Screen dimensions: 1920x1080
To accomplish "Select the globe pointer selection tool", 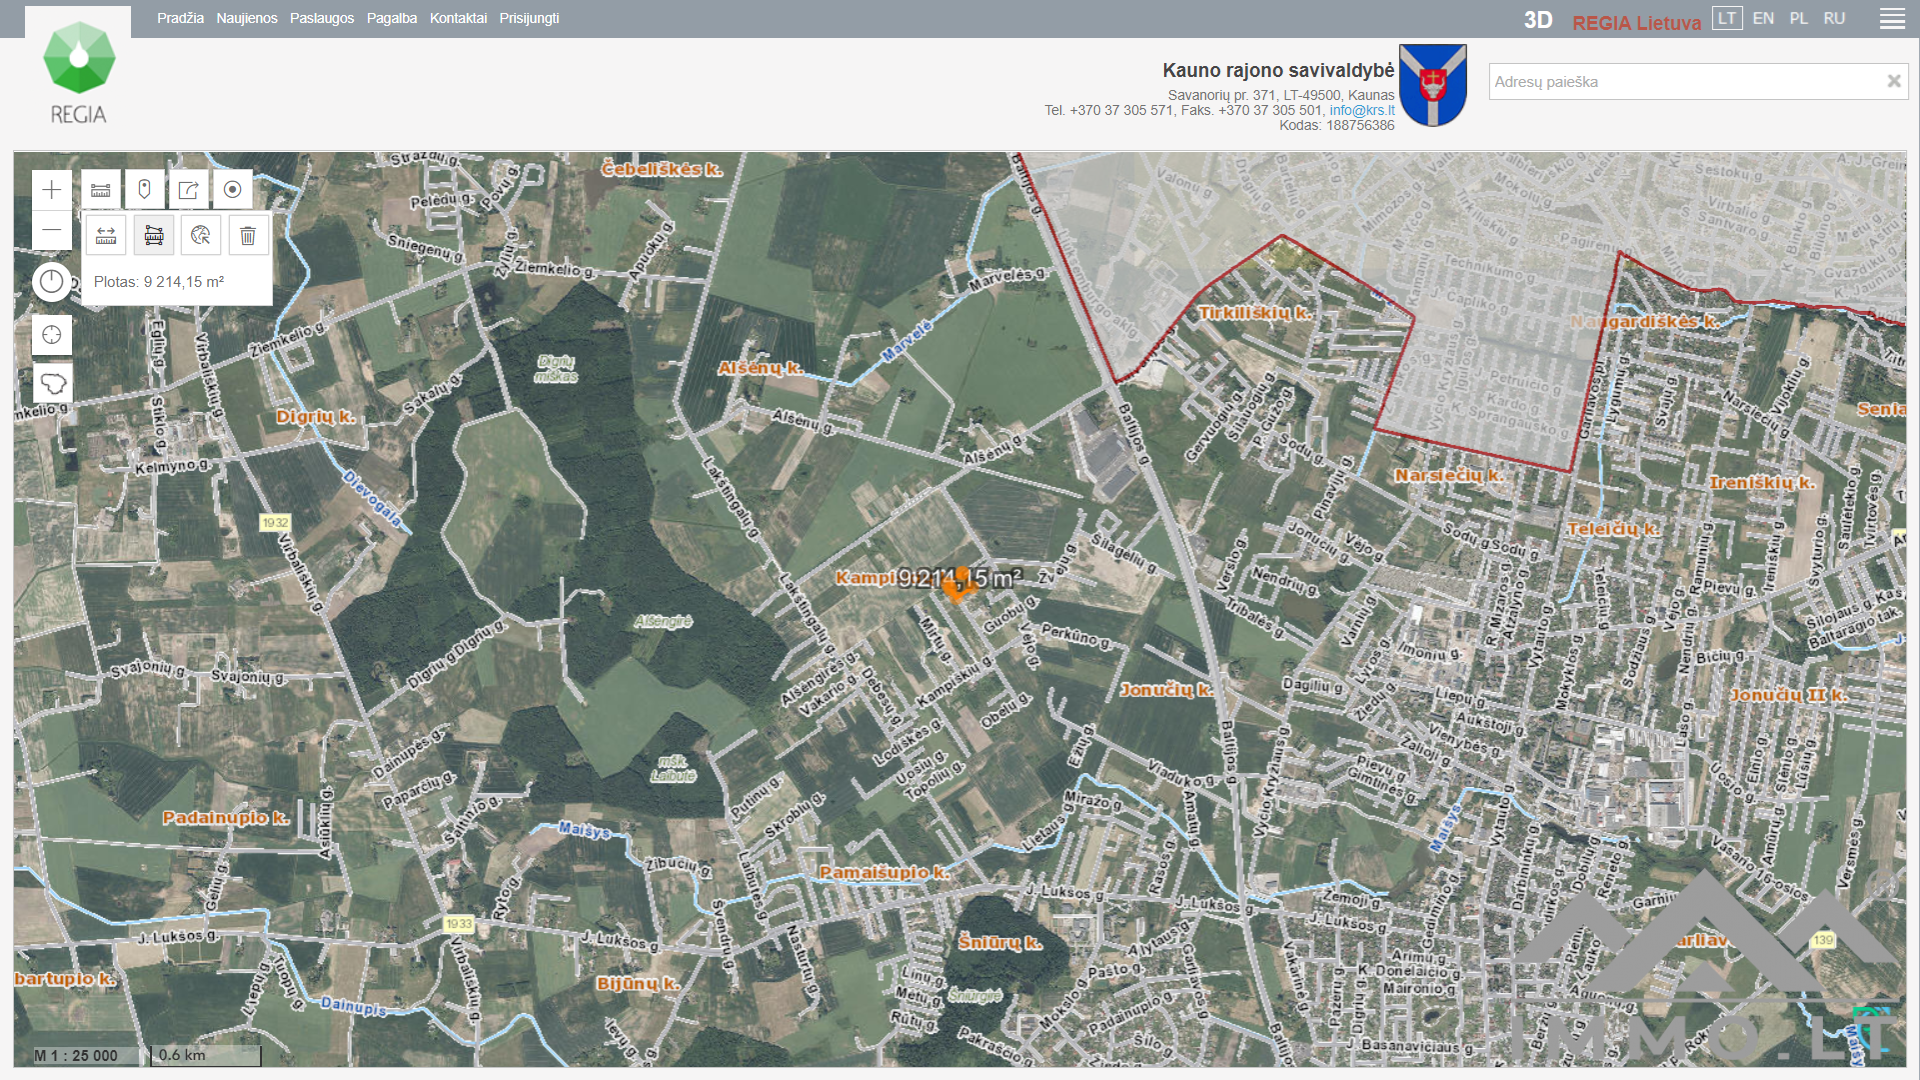I will [x=201, y=236].
